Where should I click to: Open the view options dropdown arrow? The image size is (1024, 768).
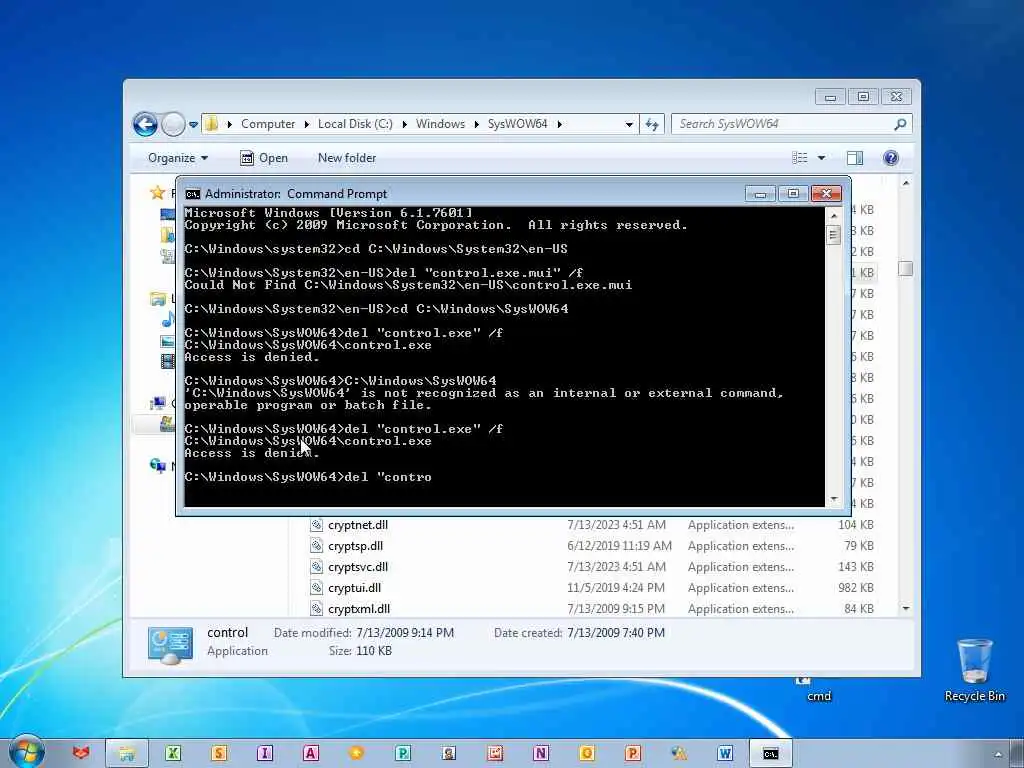pos(822,158)
